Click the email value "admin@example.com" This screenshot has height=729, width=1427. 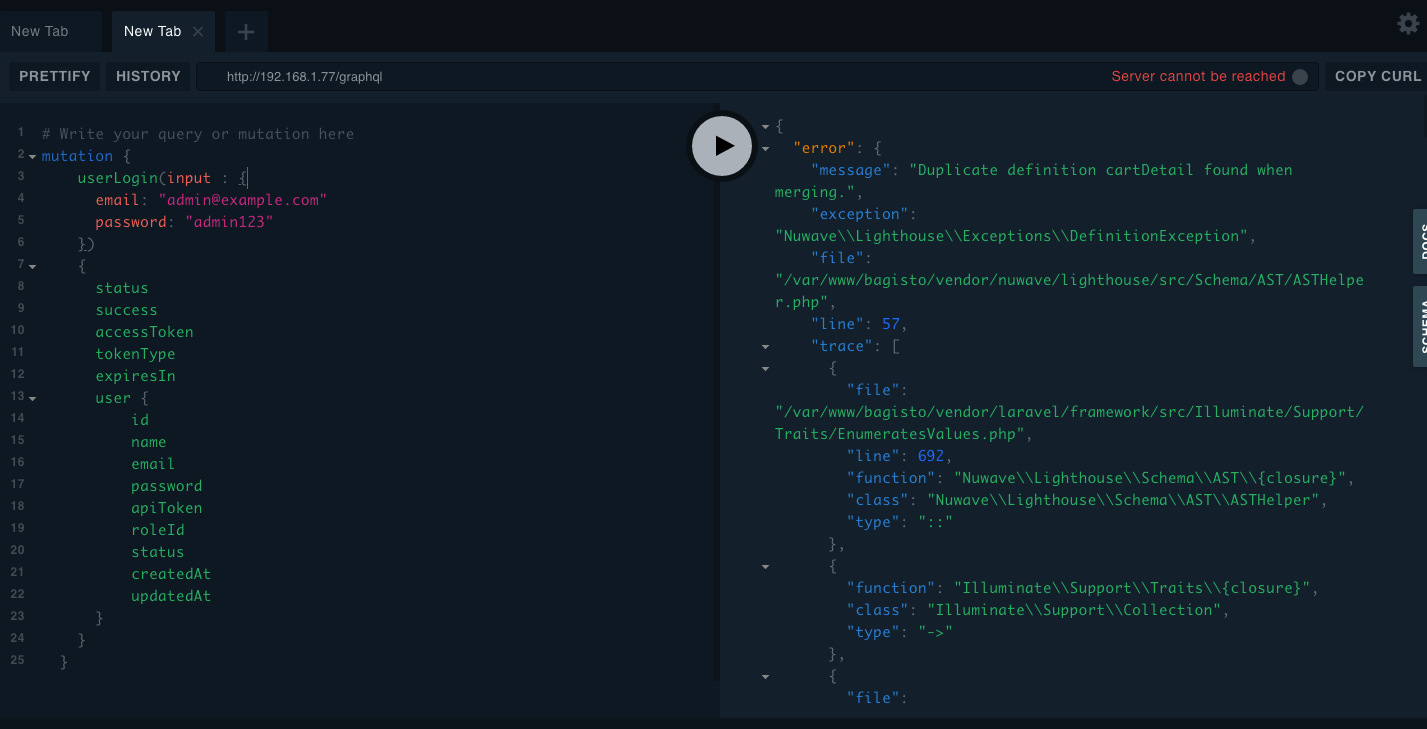243,200
